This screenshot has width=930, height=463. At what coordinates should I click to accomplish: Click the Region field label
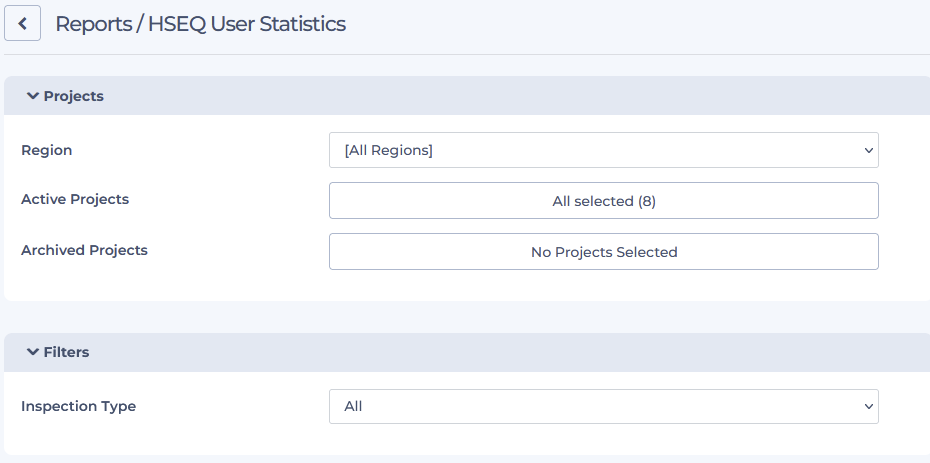46,150
